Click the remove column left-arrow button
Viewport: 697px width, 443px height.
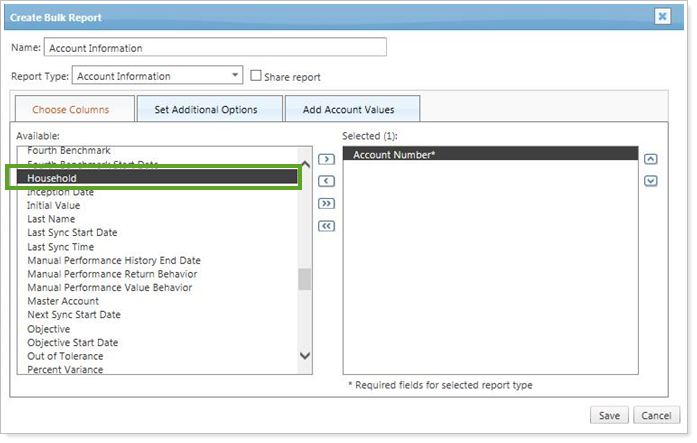[x=326, y=181]
